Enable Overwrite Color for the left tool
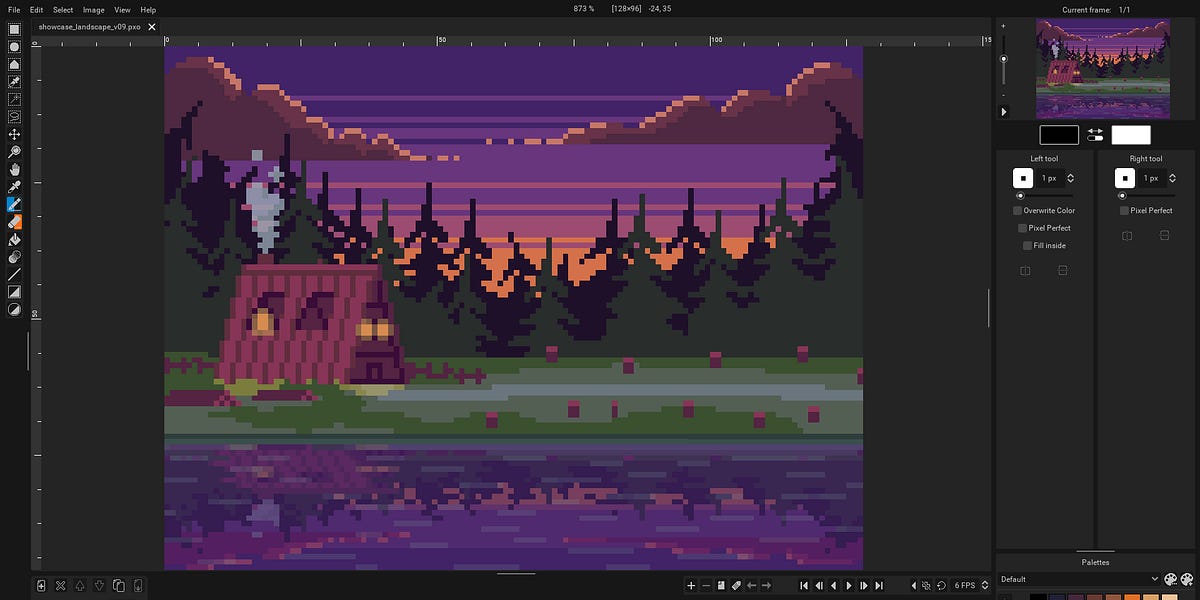1200x600 pixels. pos(1018,210)
